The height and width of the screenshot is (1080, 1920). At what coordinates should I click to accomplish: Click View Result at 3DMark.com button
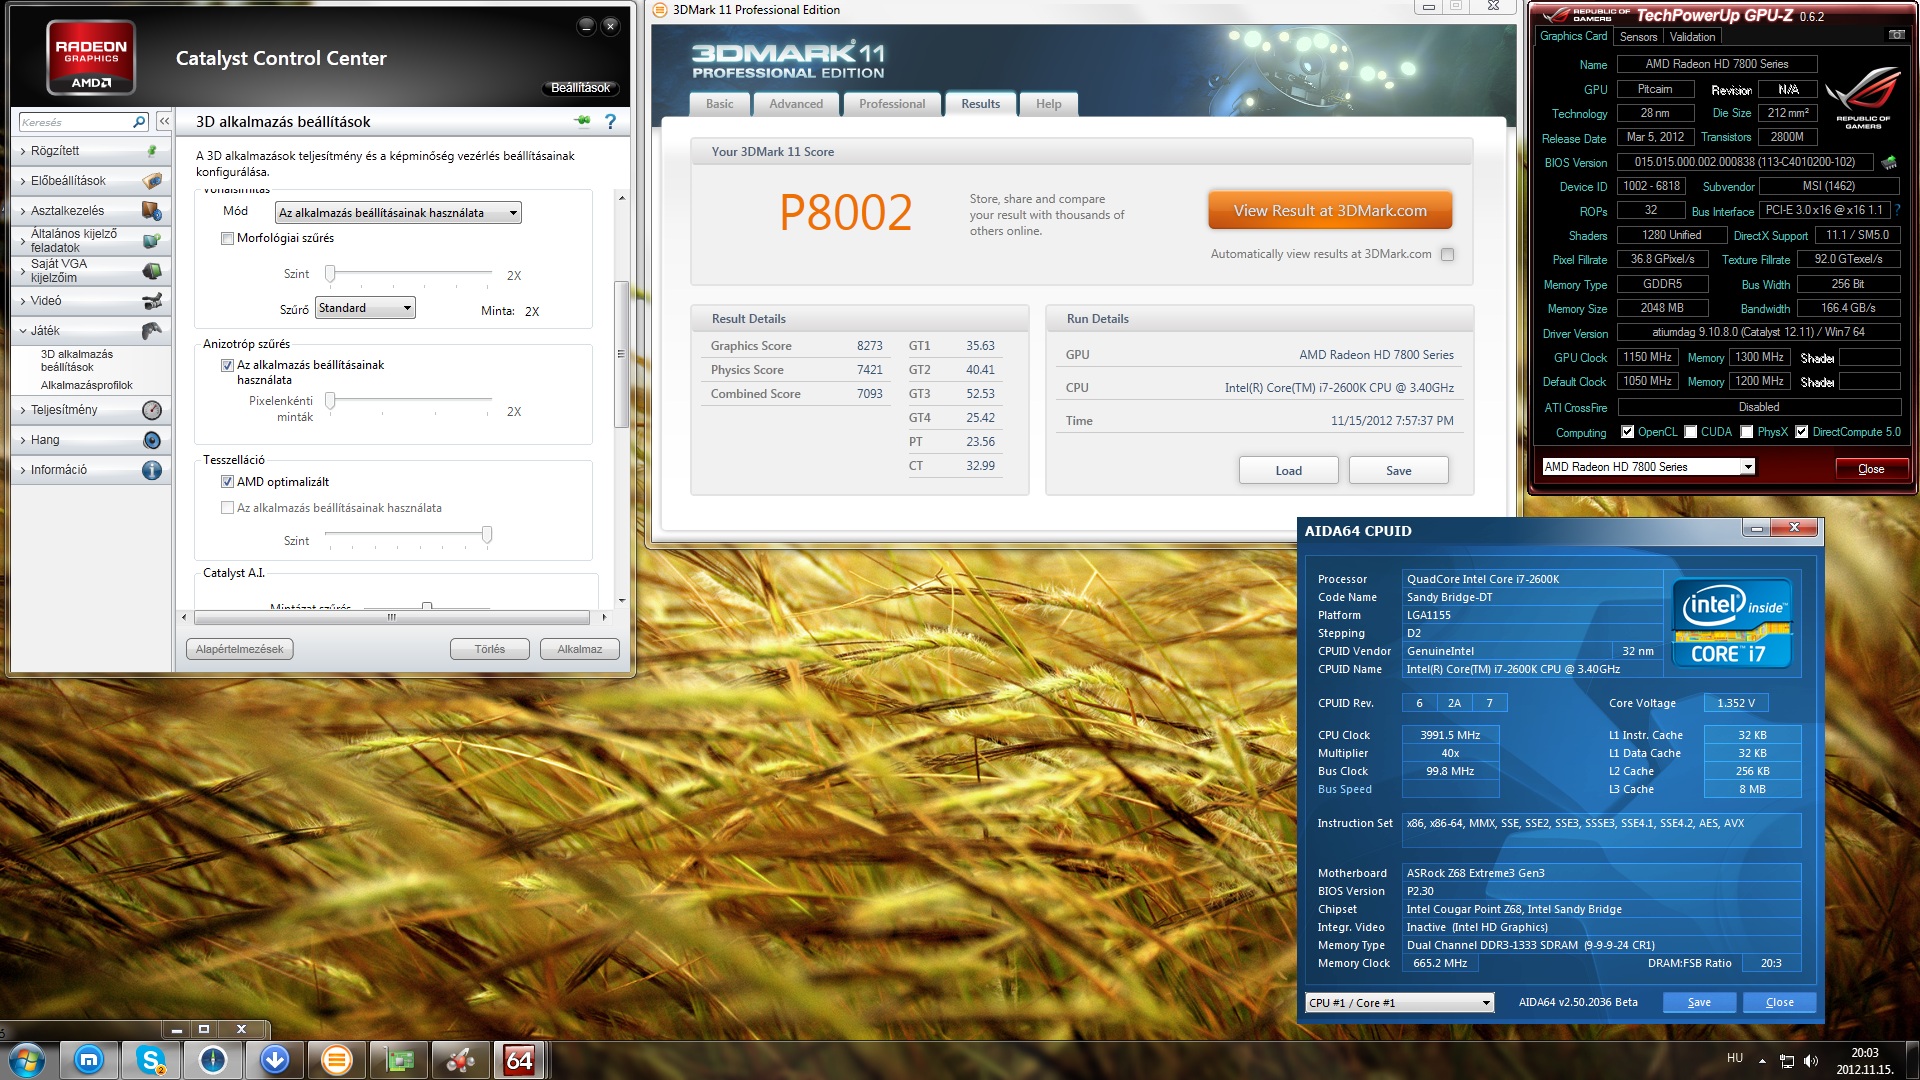[x=1329, y=211]
